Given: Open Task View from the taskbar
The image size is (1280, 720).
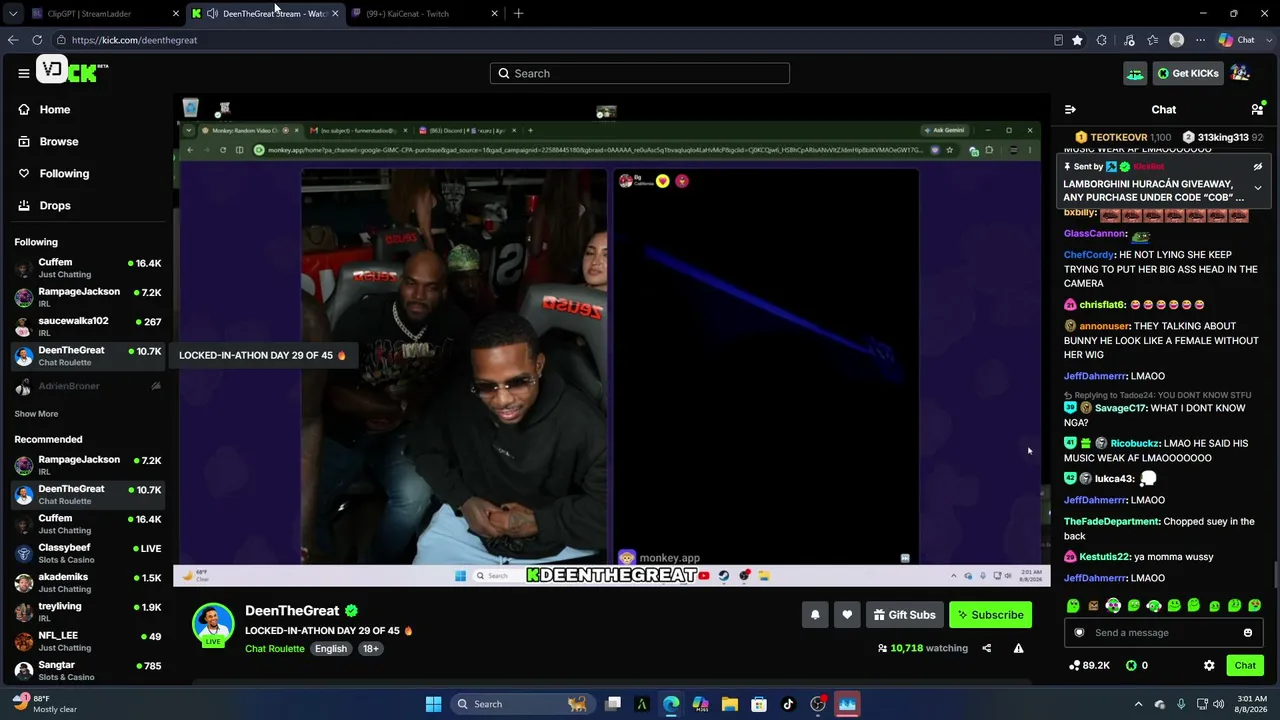Looking at the screenshot, I should point(613,704).
